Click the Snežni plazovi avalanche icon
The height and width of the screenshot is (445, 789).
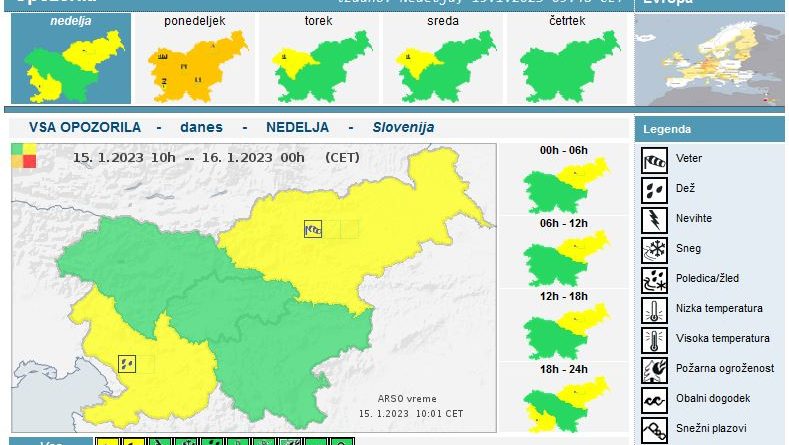[x=654, y=430]
